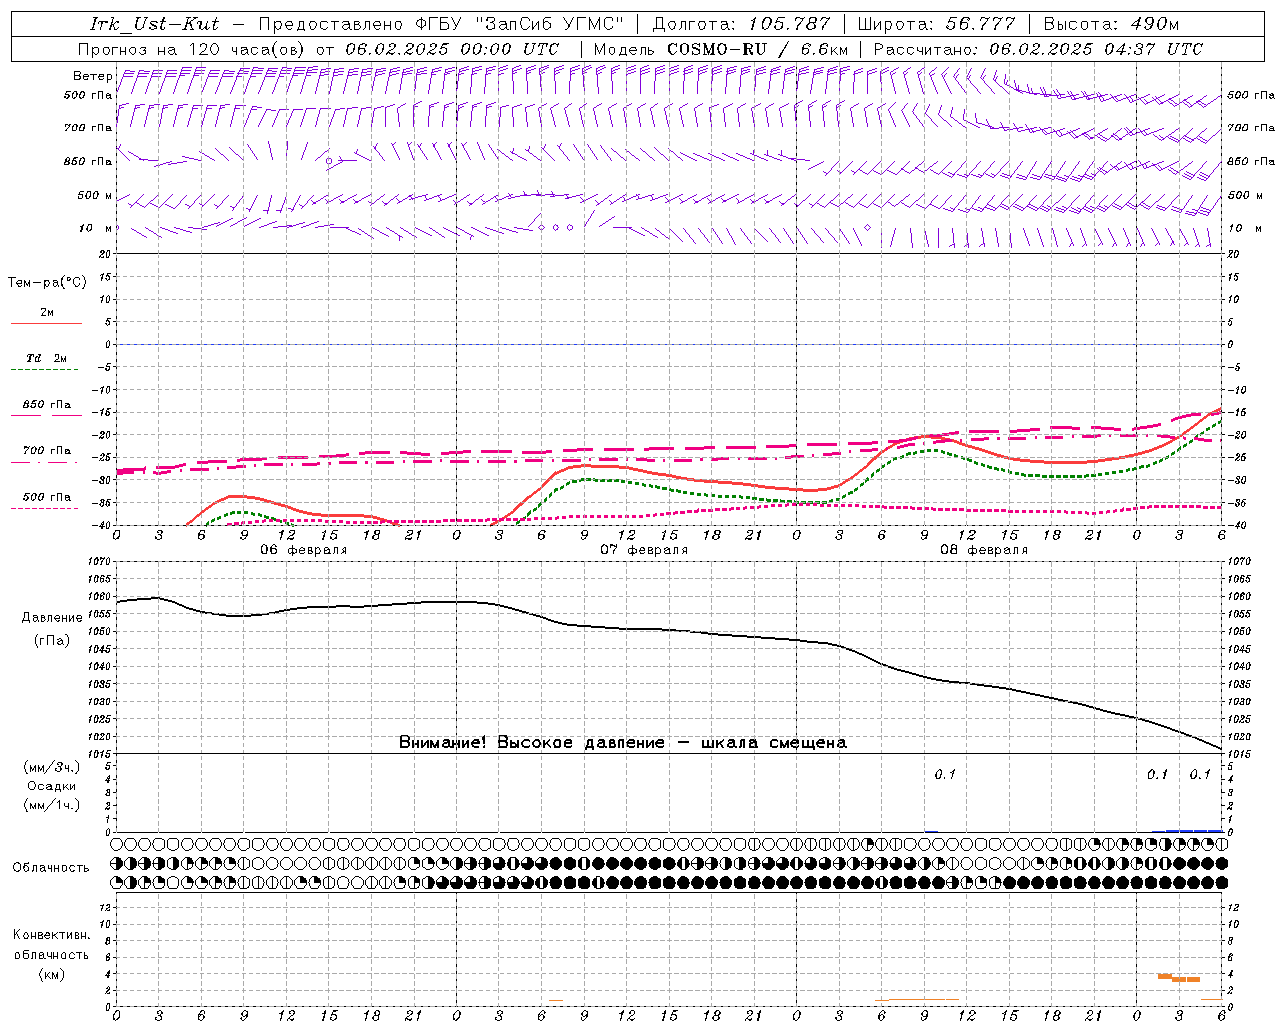Click the 08 февраля date label
Image resolution: width=1280 pixels, height=1024 pixels.
(x=984, y=550)
